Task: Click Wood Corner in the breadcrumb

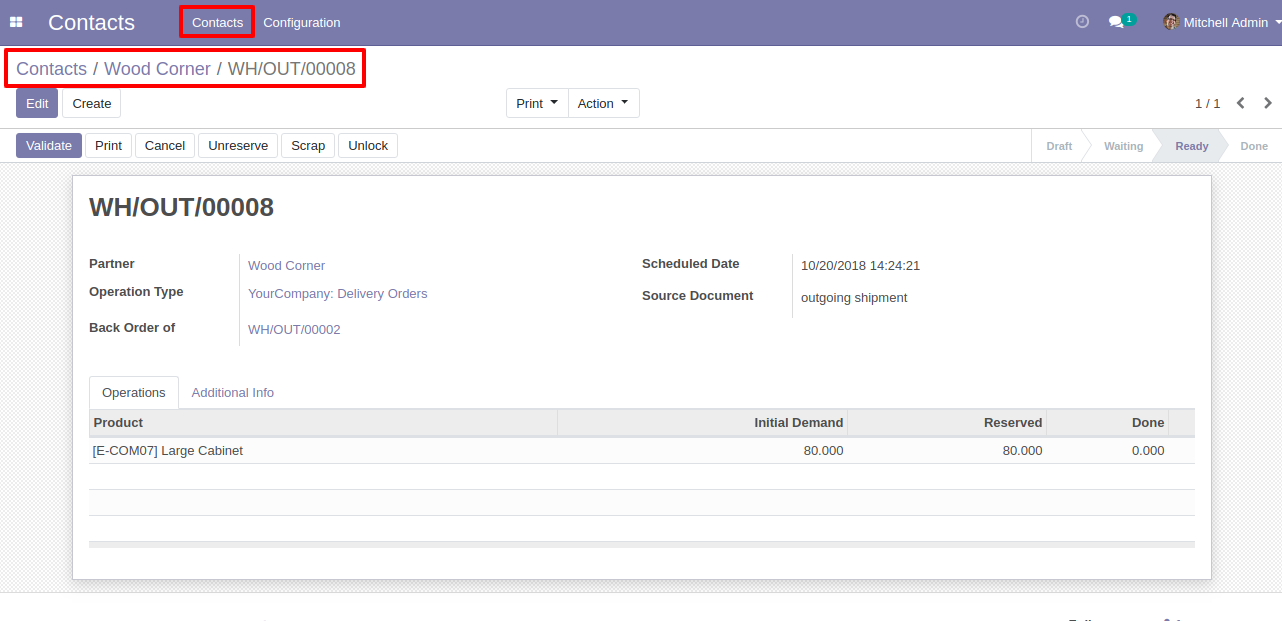Action: 157,69
